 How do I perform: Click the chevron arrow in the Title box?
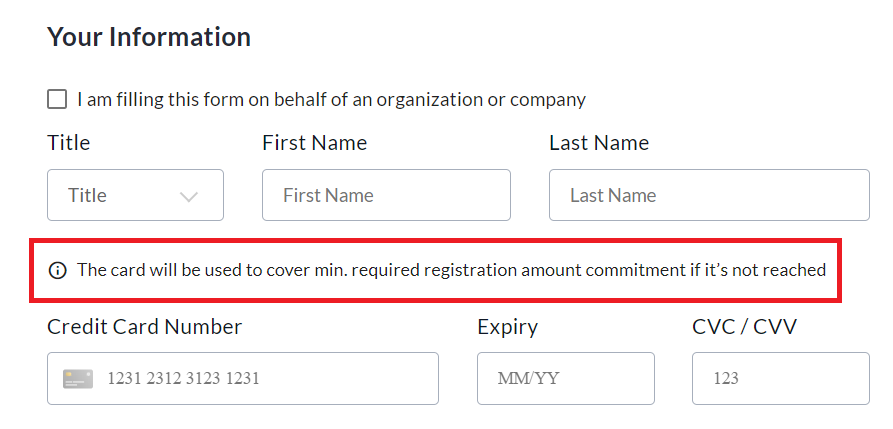[x=189, y=196]
